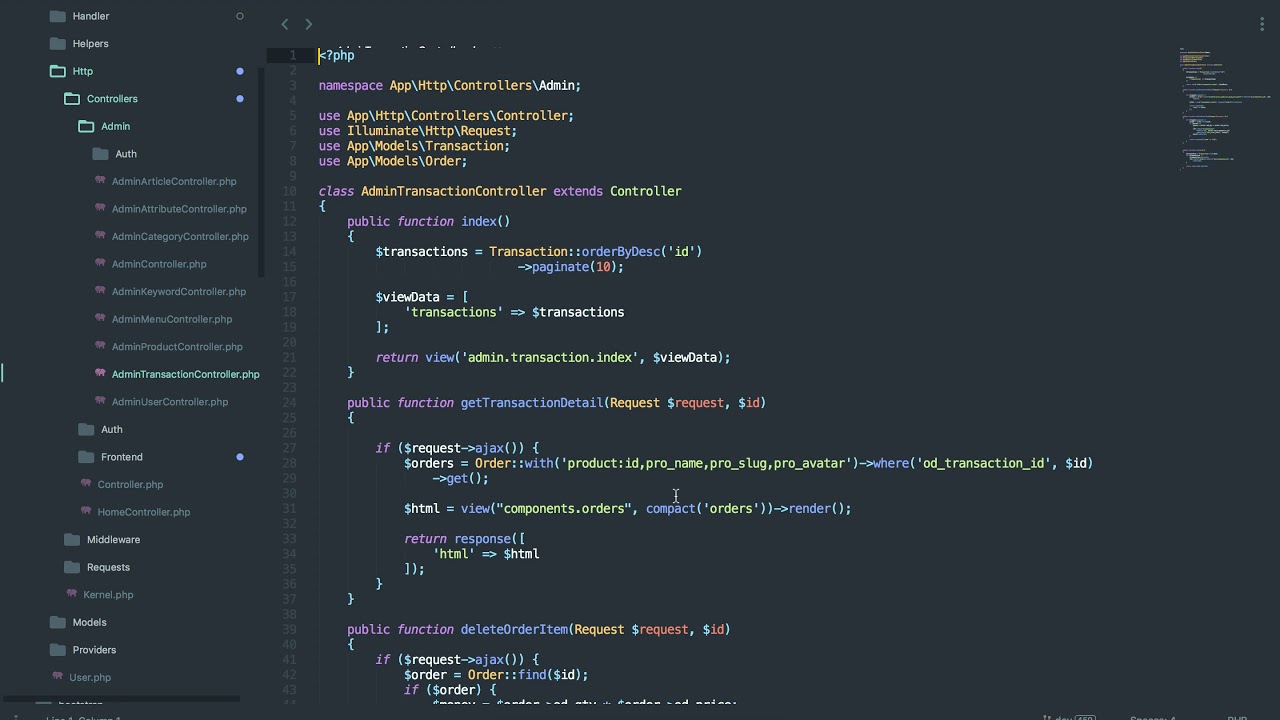1280x720 pixels.
Task: Click the PHP file icon beside AdminAttributeController.php
Action: coord(100,208)
